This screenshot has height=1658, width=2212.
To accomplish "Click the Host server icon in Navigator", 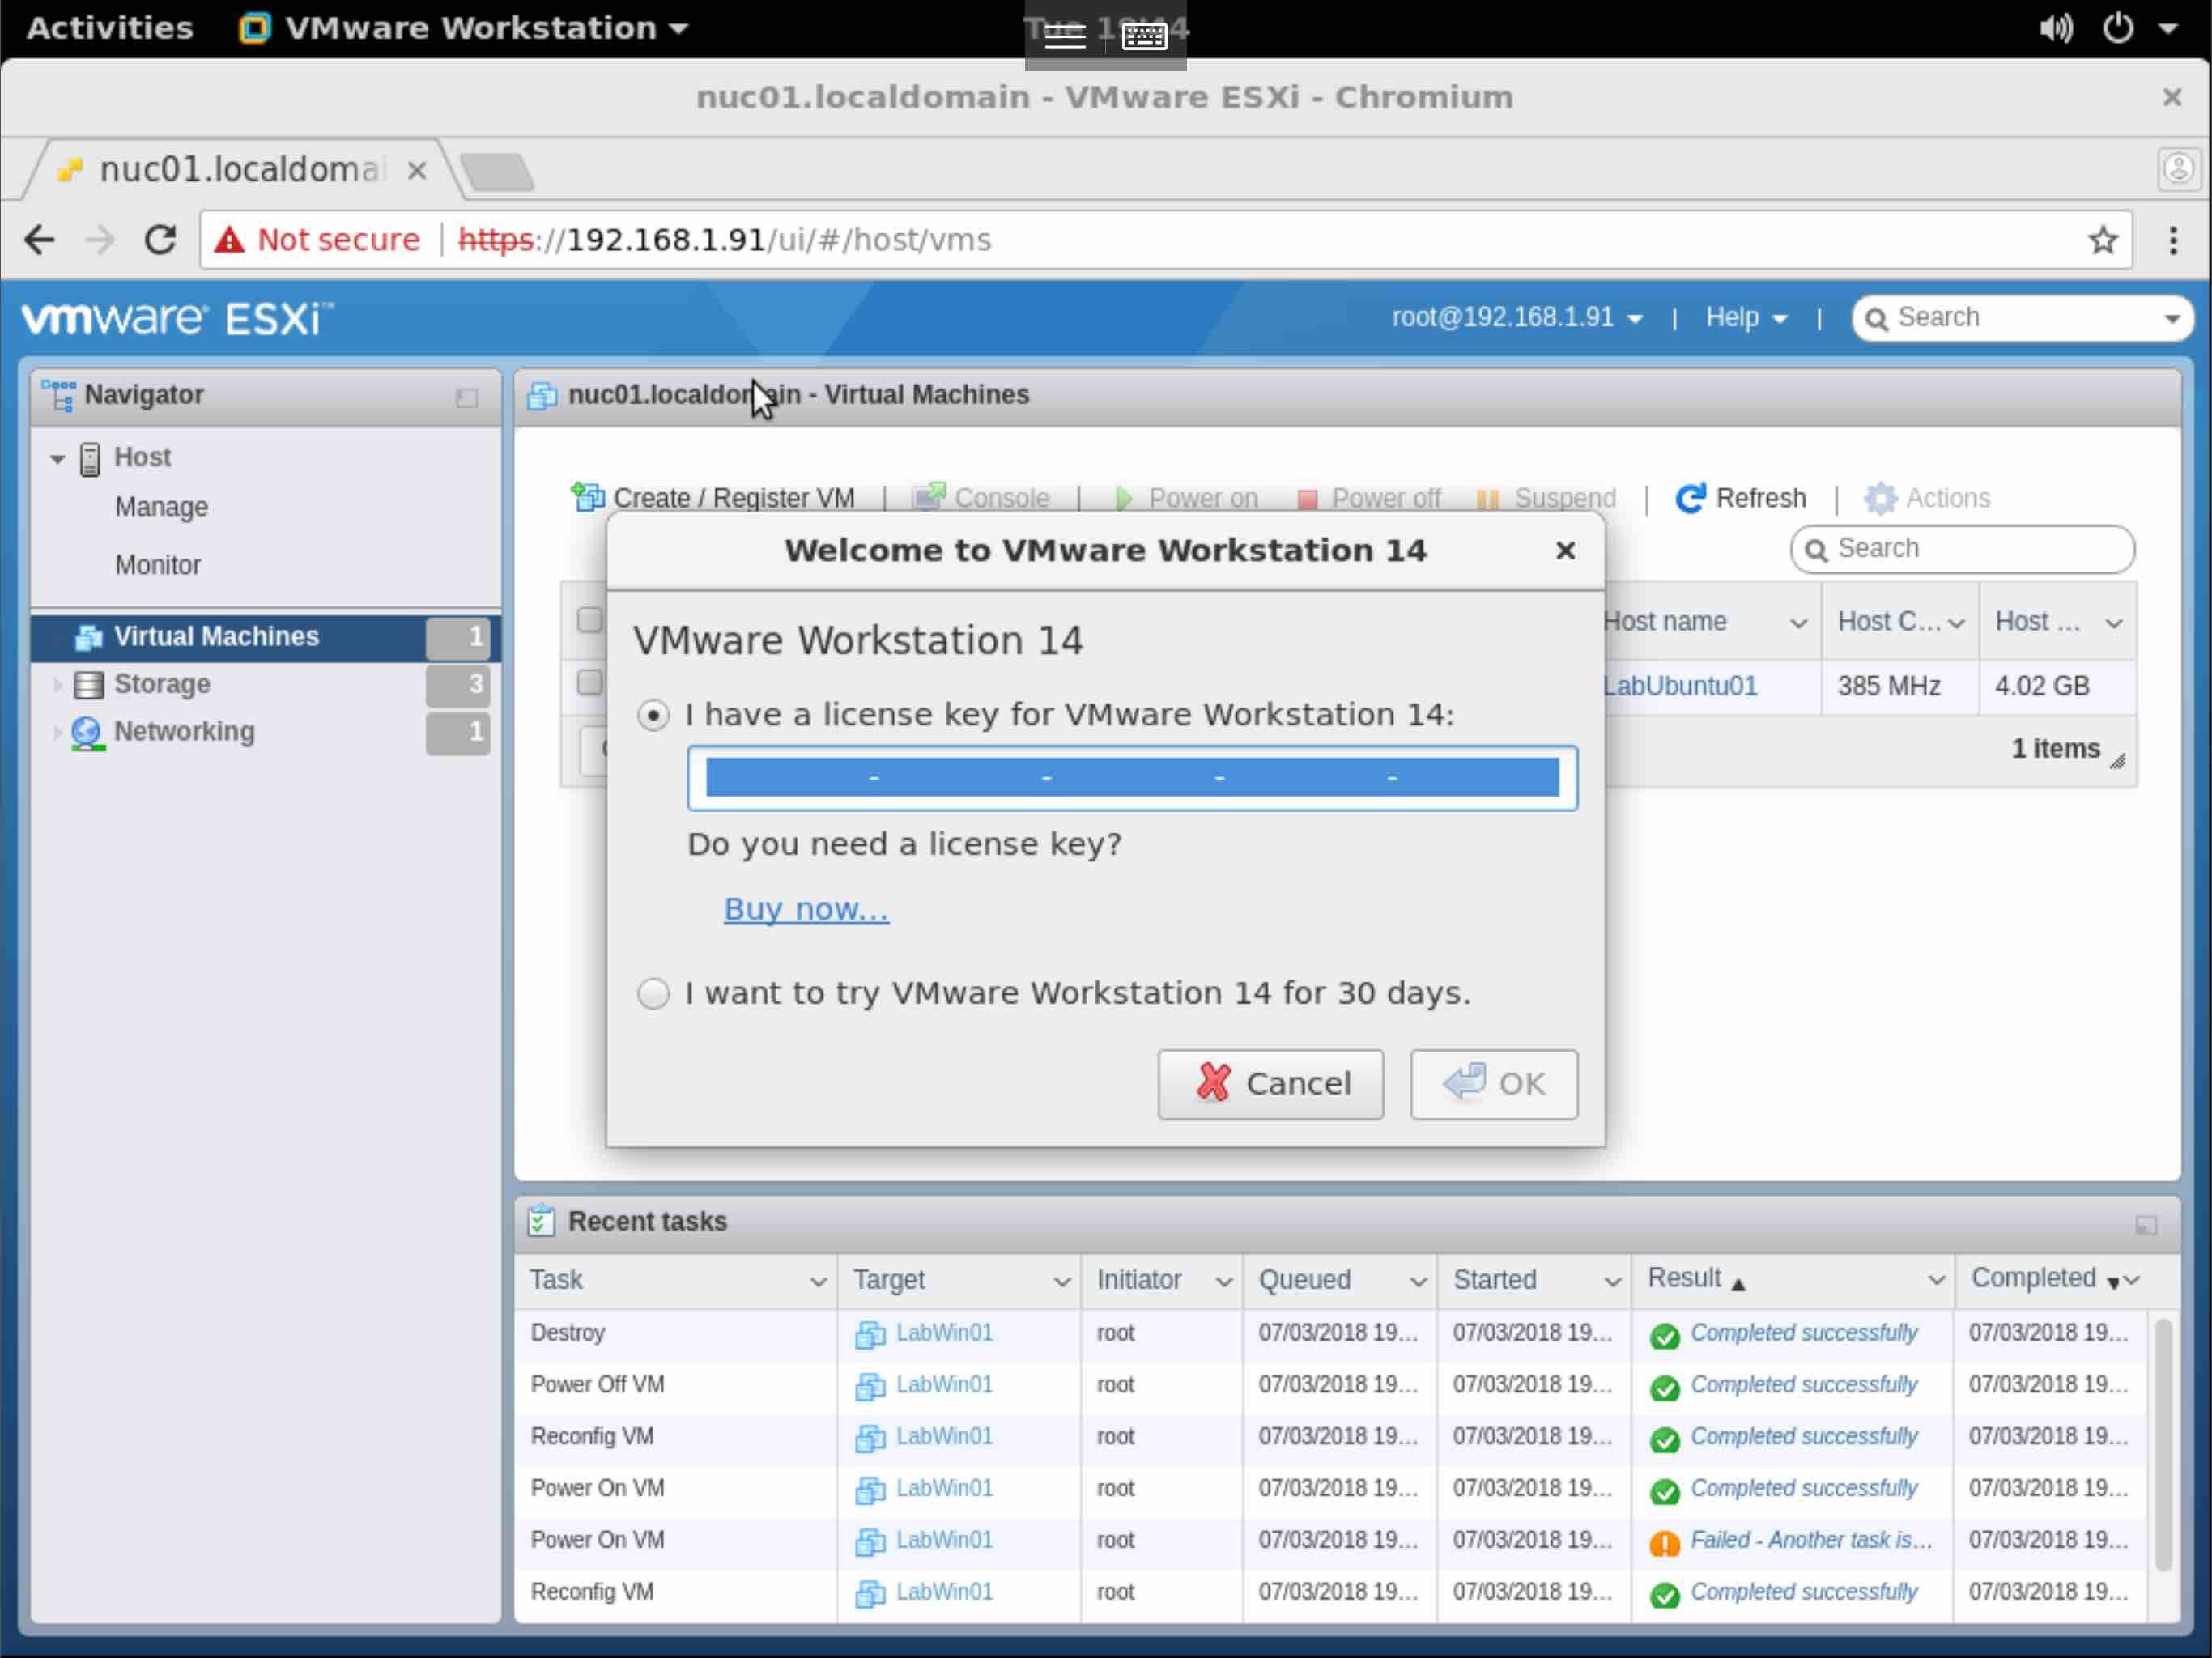I will click(x=90, y=459).
